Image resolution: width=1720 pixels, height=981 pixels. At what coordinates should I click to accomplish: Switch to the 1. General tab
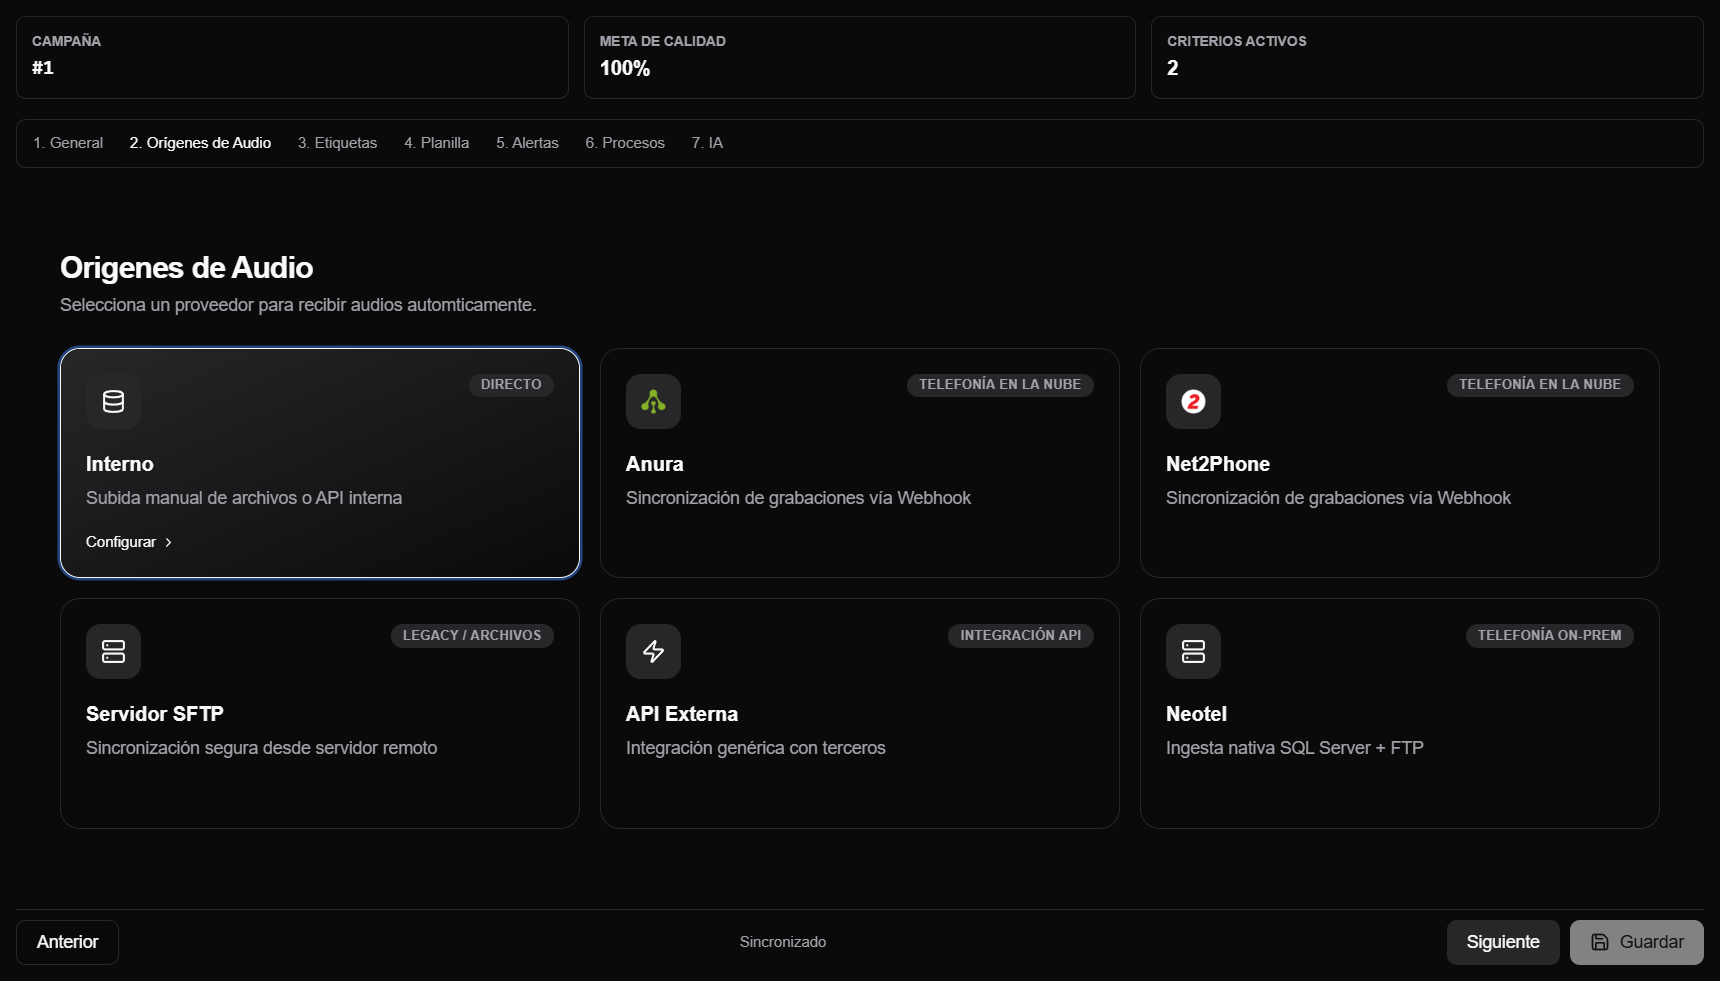(68, 143)
